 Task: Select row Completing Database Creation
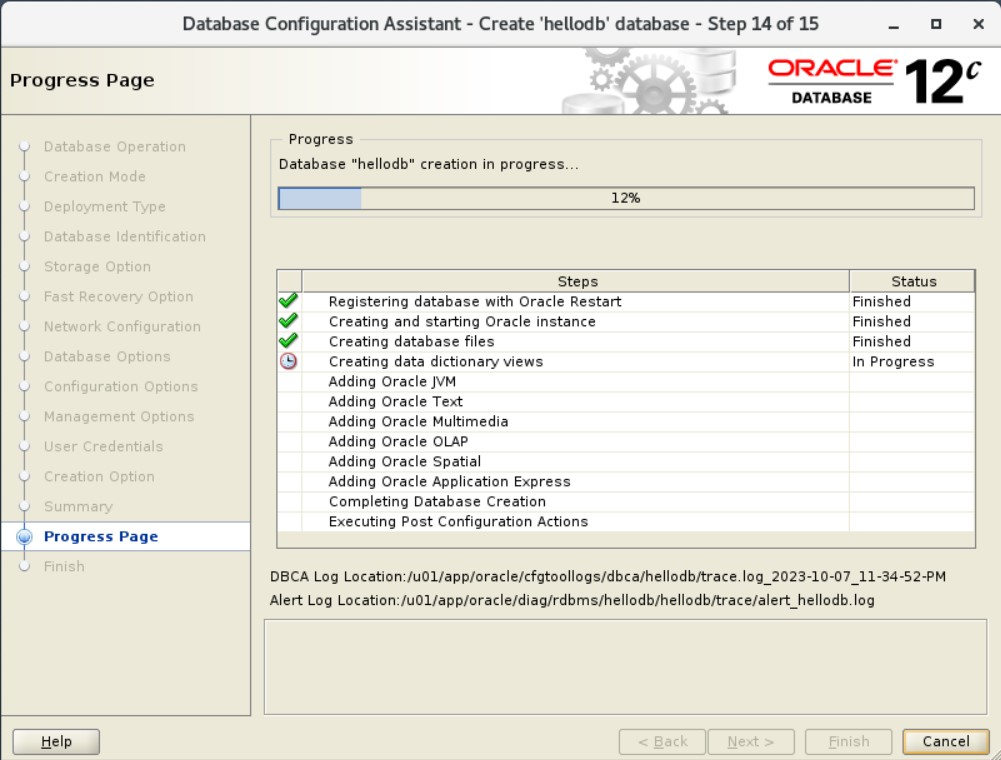(626, 501)
